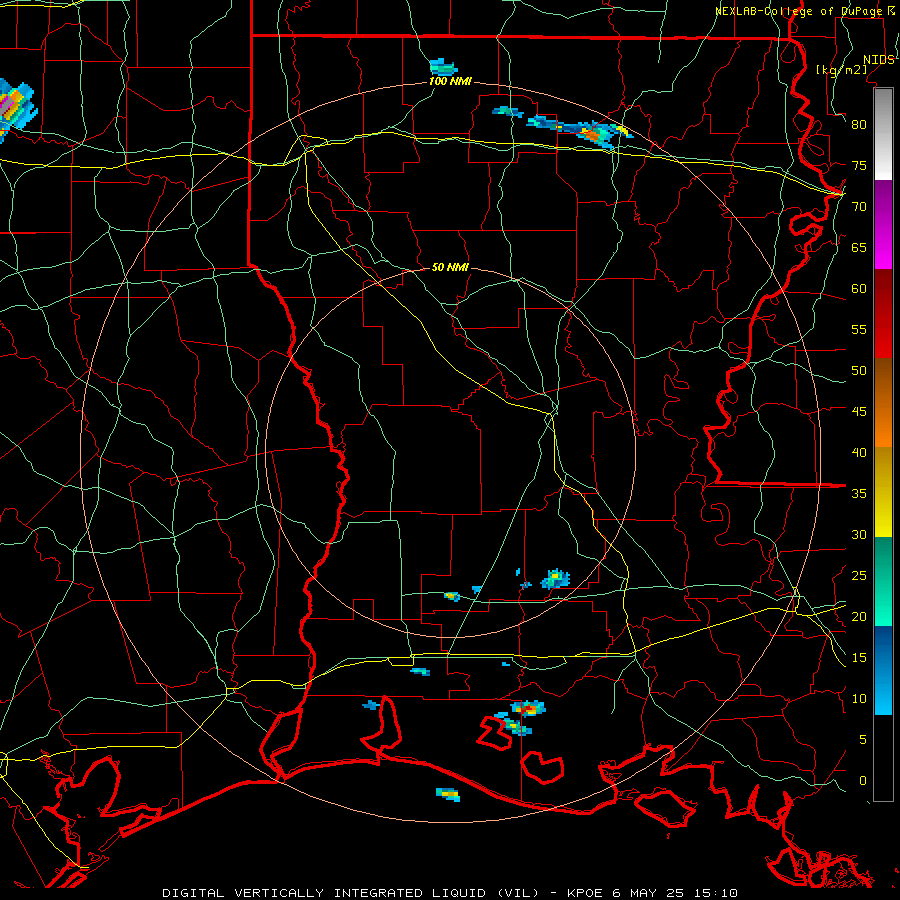Click the scale value 75
Screen dimensions: 900x900
[x=859, y=165]
